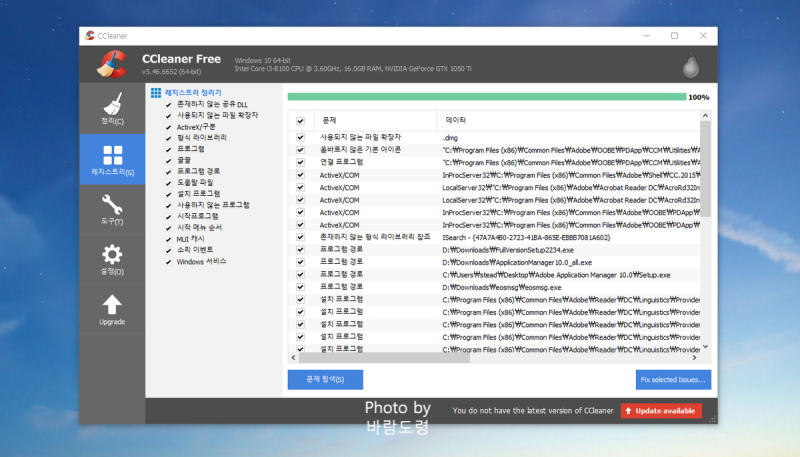The image size is (800, 457).
Task: Click the 사용하지 않는 프로그램 label
Action: tap(213, 205)
